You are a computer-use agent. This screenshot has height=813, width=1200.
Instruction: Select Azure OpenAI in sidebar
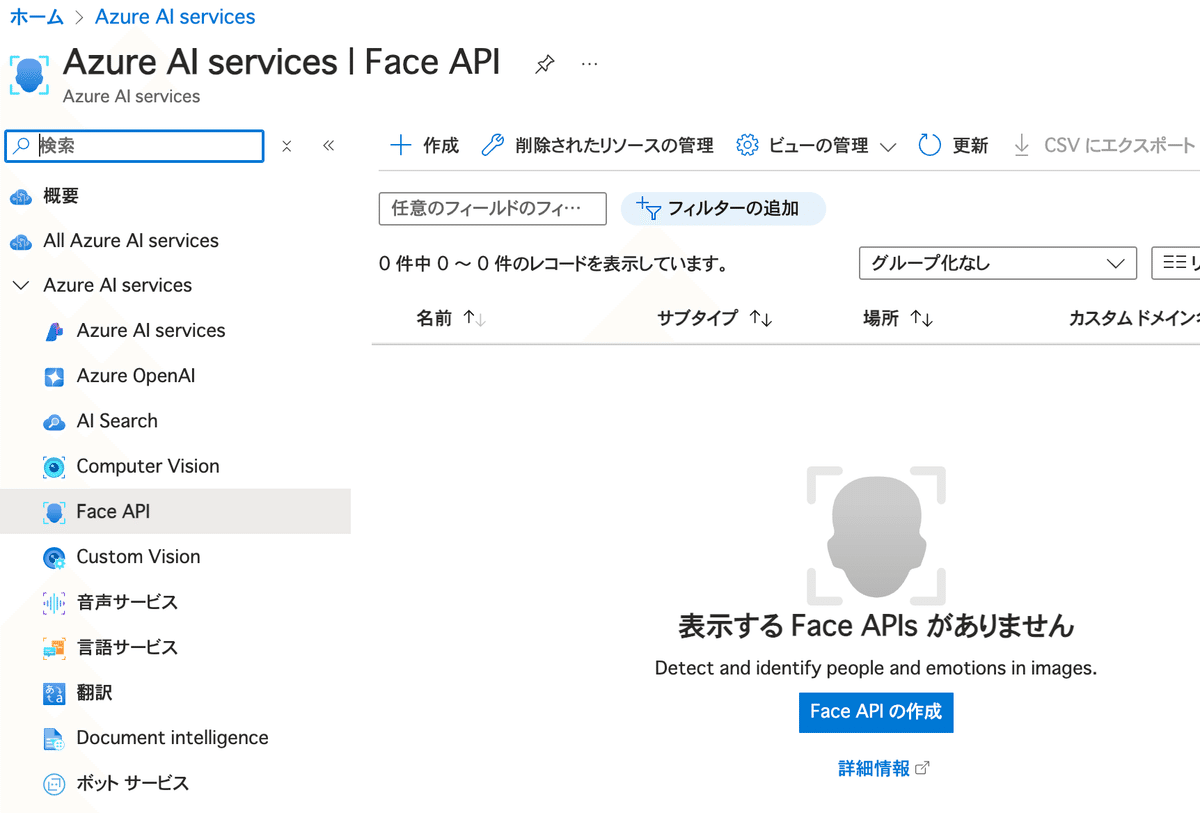[x=136, y=376]
